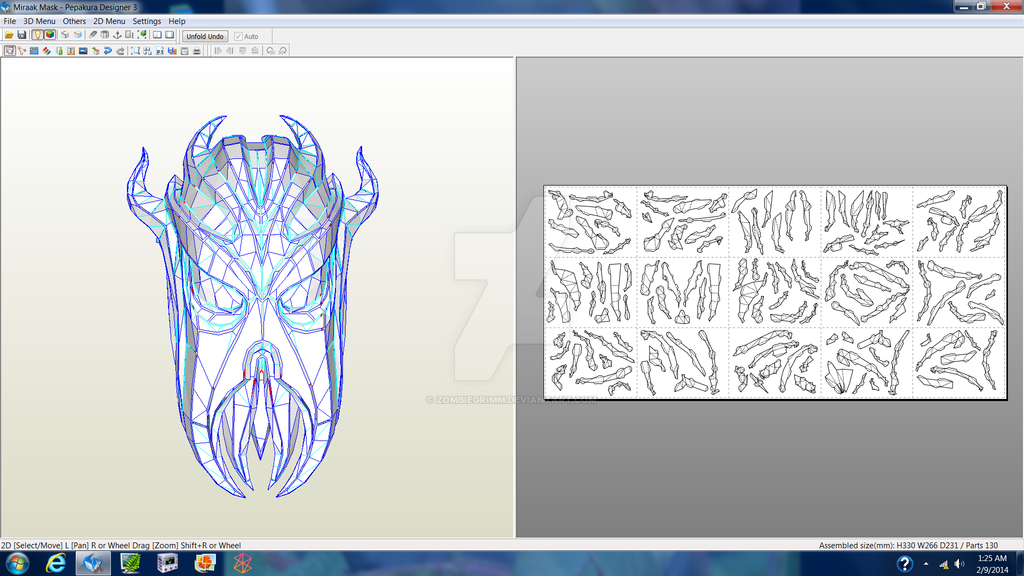Open the File menu
The image size is (1024, 576).
coord(10,21)
